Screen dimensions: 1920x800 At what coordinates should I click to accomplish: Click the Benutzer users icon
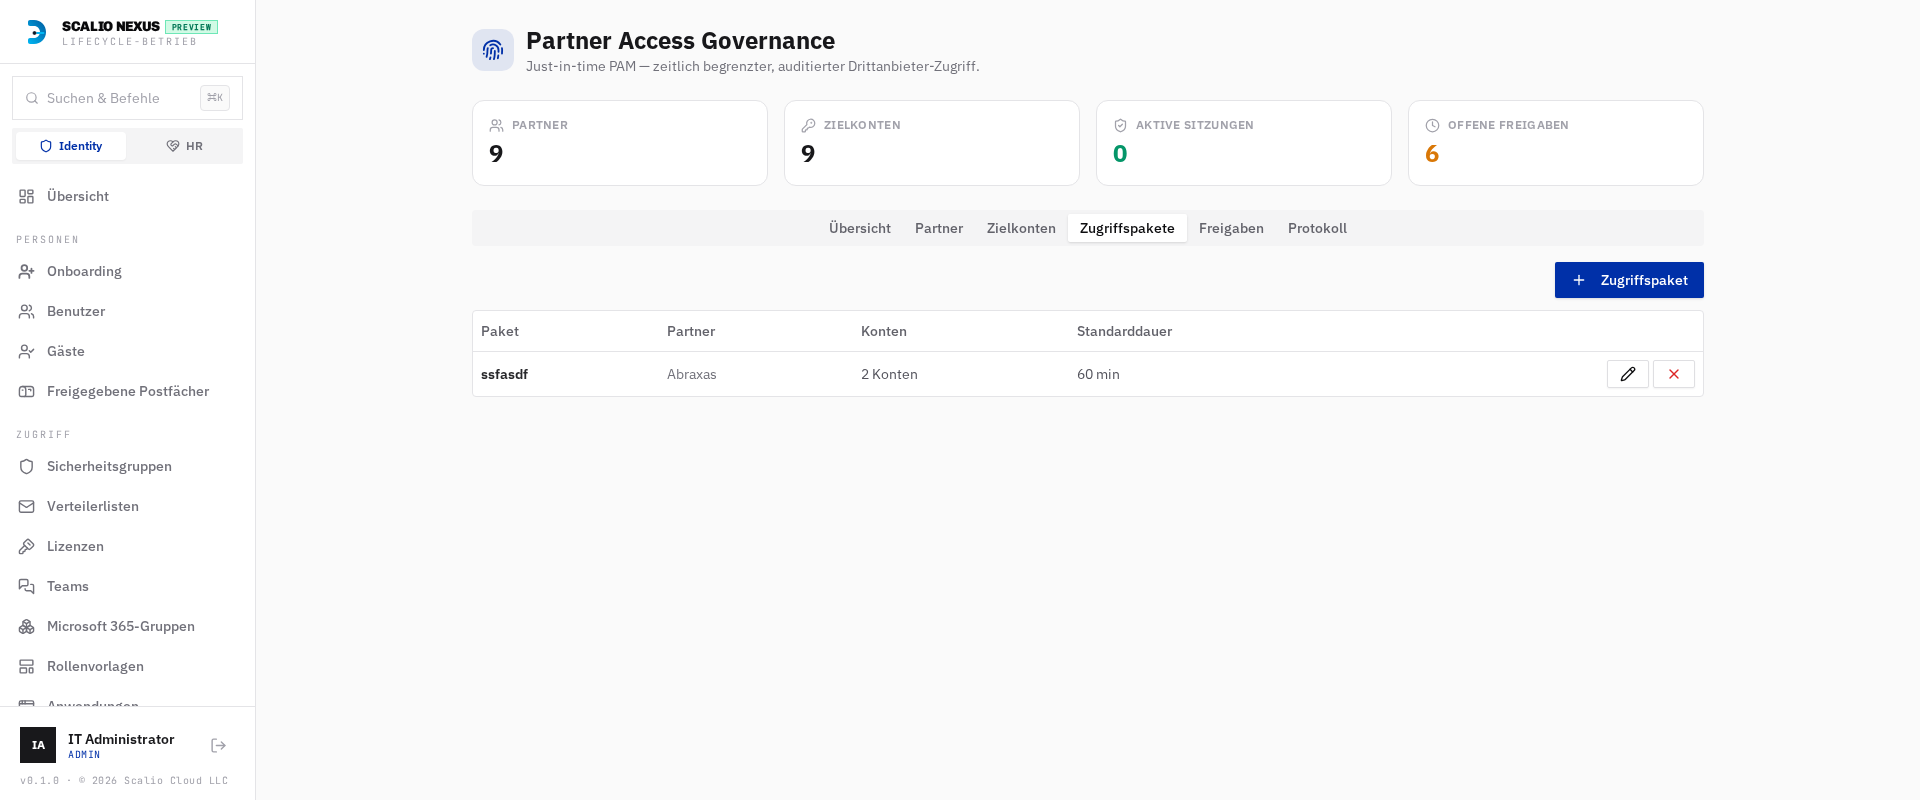(27, 311)
